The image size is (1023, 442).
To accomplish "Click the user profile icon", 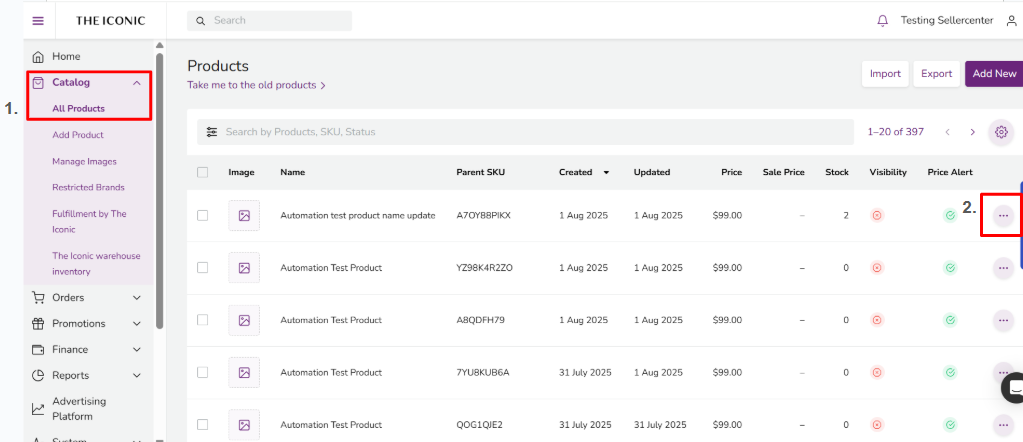I will (x=1011, y=20).
